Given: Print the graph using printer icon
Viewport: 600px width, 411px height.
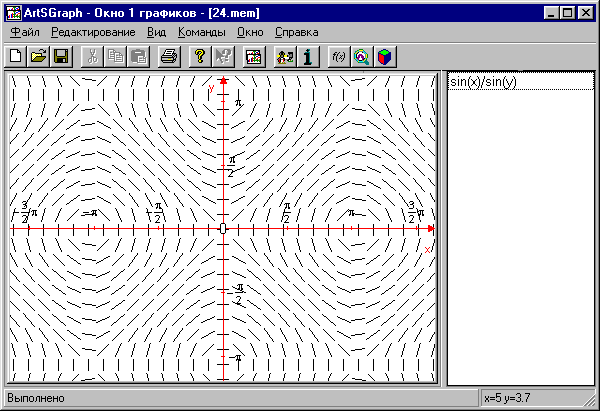Looking at the screenshot, I should point(169,57).
